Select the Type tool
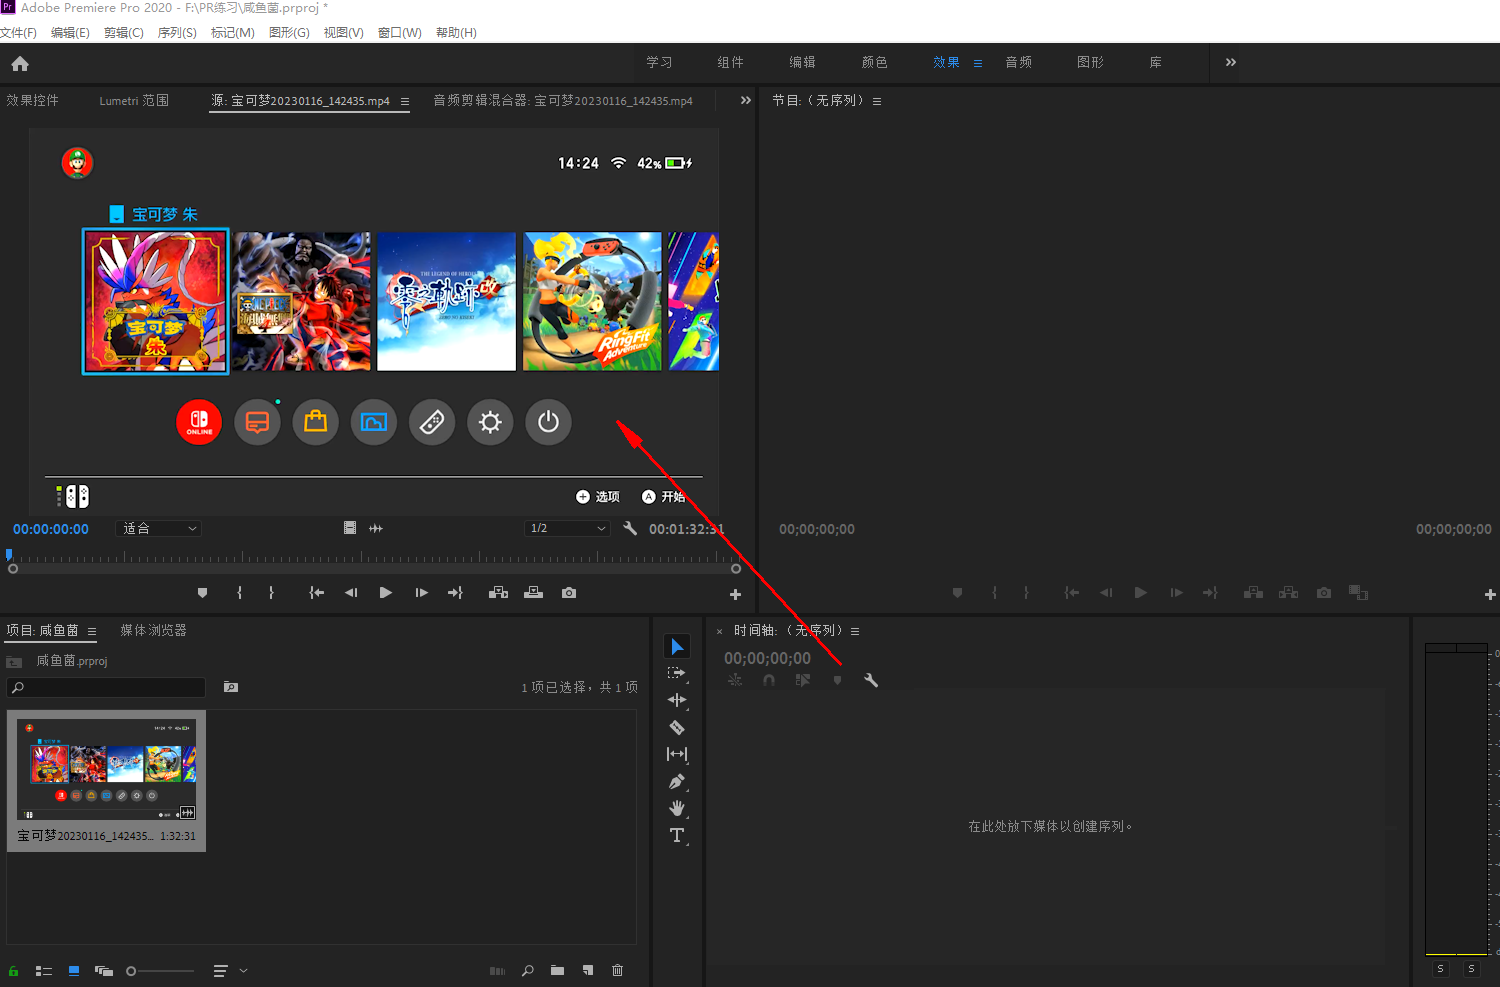This screenshot has width=1500, height=987. point(677,835)
